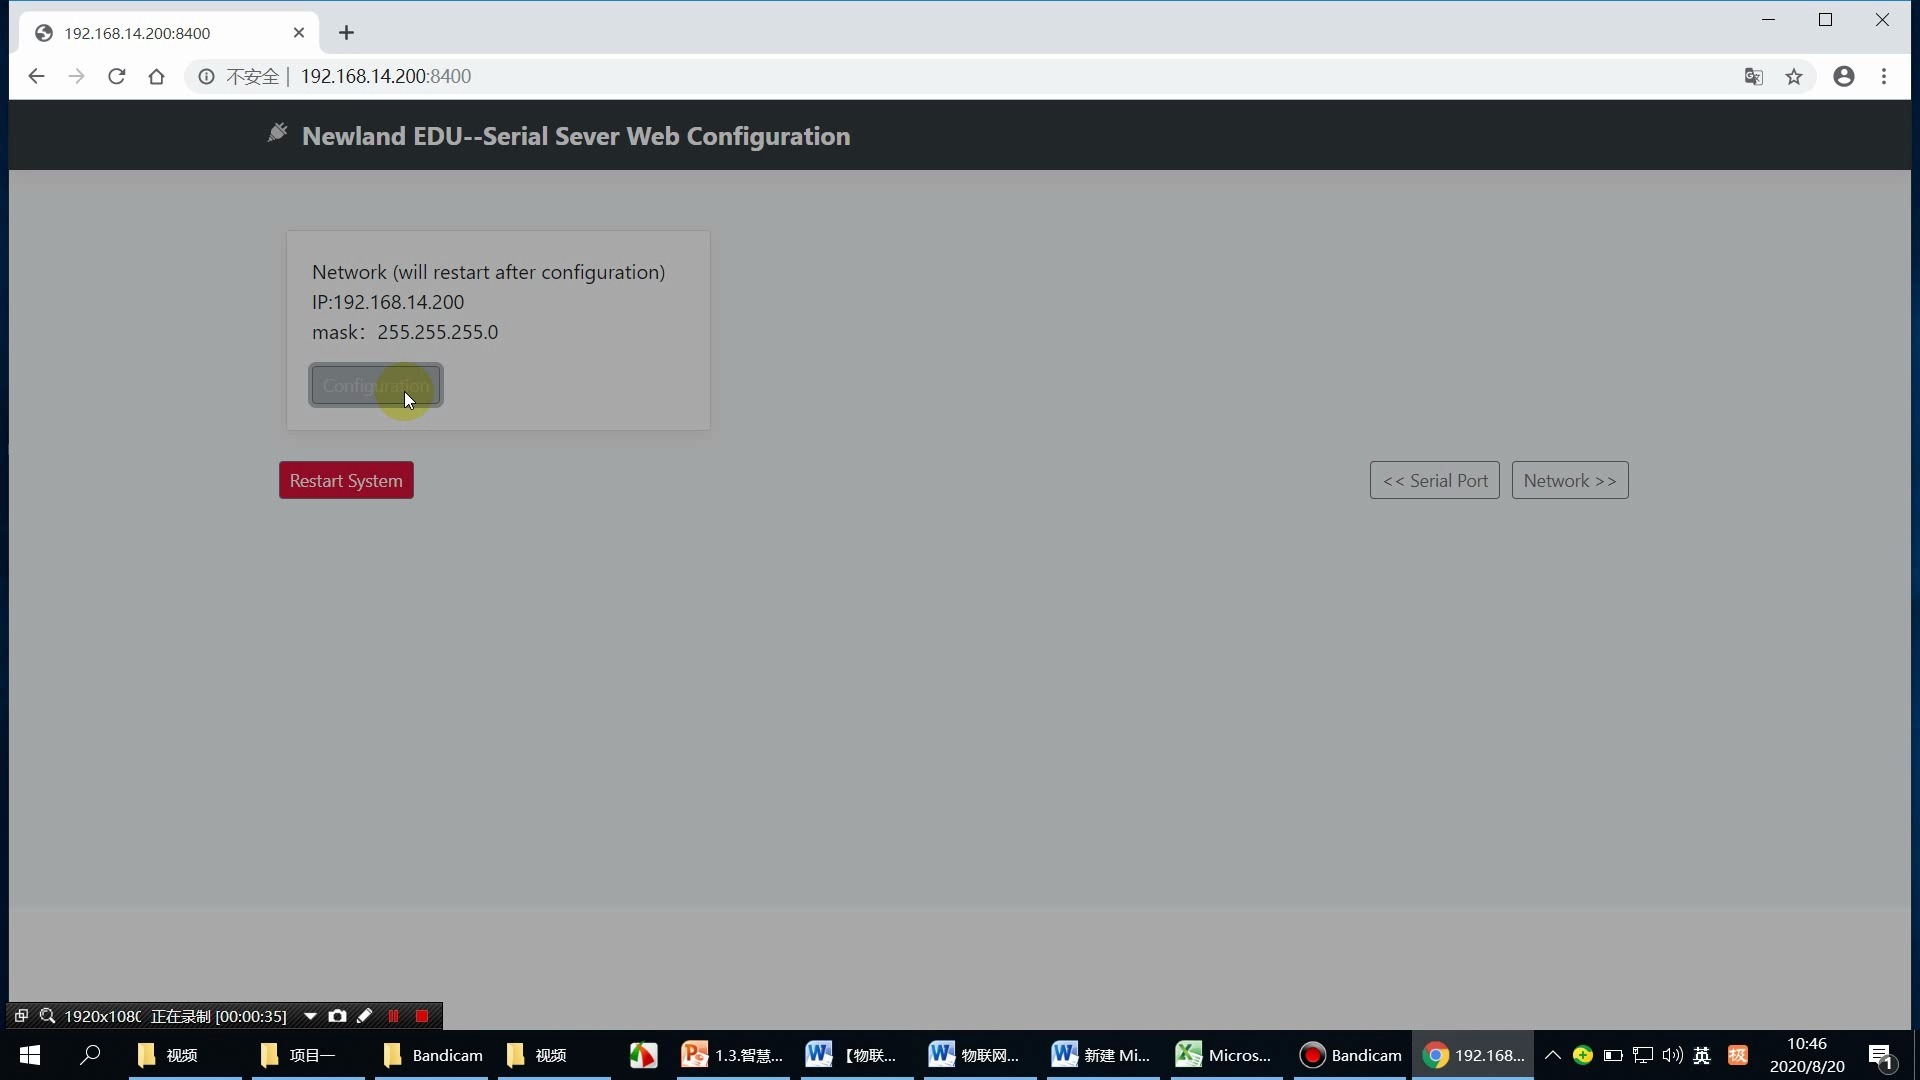
Task: Pause the Bandicam recording
Action: pyautogui.click(x=393, y=1016)
